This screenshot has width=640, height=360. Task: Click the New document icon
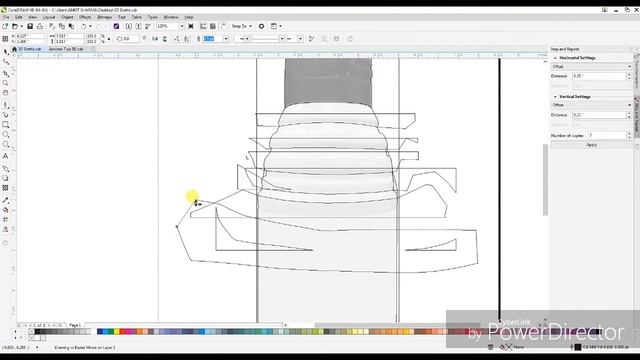coord(5,26)
